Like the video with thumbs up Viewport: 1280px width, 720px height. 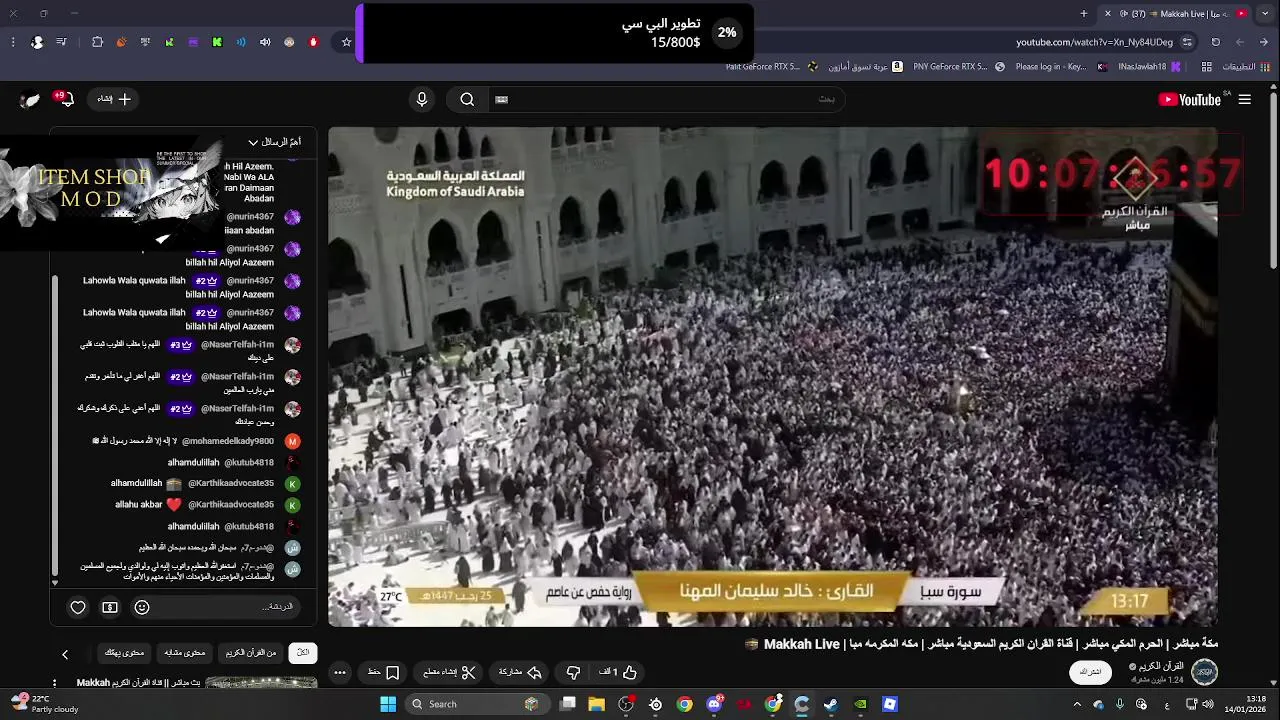[x=618, y=672]
